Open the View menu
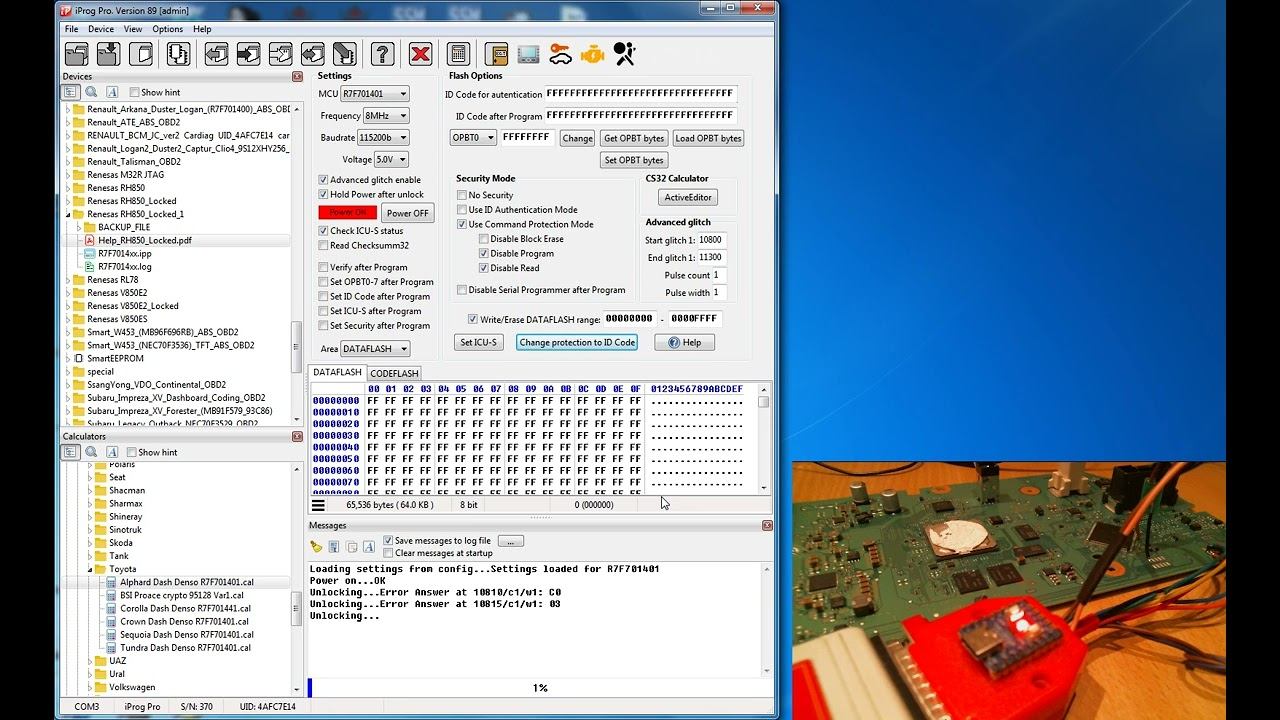Viewport: 1280px width, 720px height. tap(133, 29)
